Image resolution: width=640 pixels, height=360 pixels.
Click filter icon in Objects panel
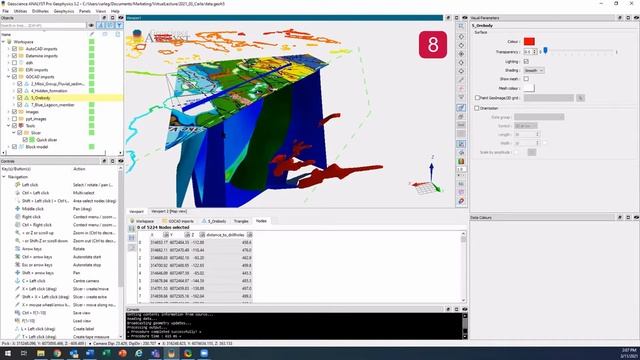(119, 25)
